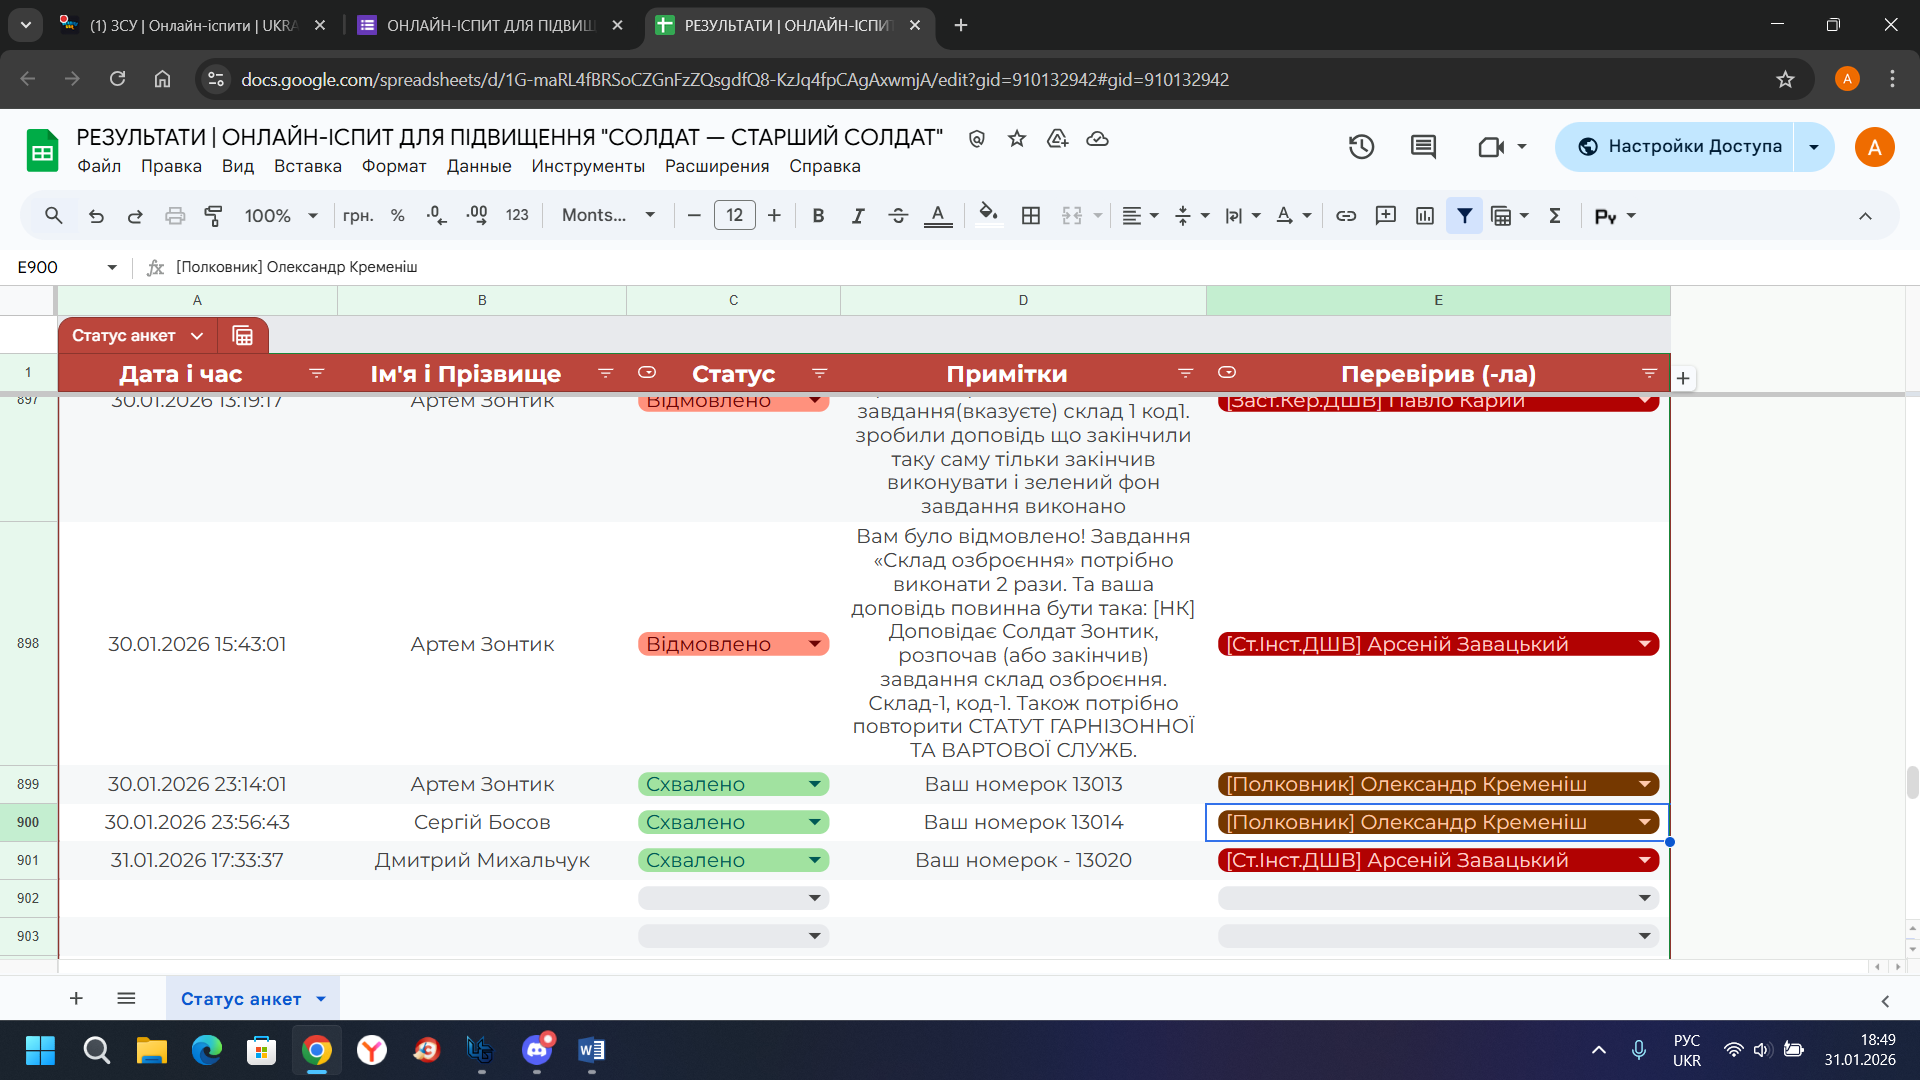Toggle italic formatting

(857, 215)
